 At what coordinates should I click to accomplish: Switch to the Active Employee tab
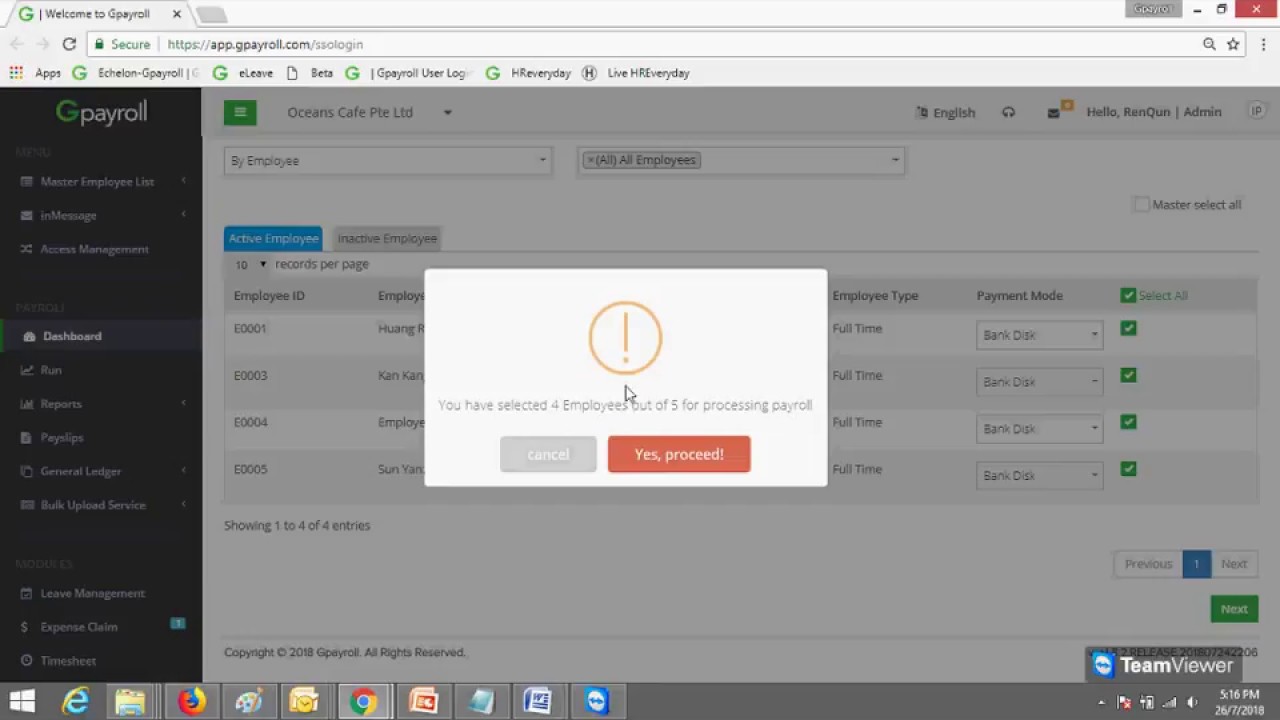(x=273, y=238)
